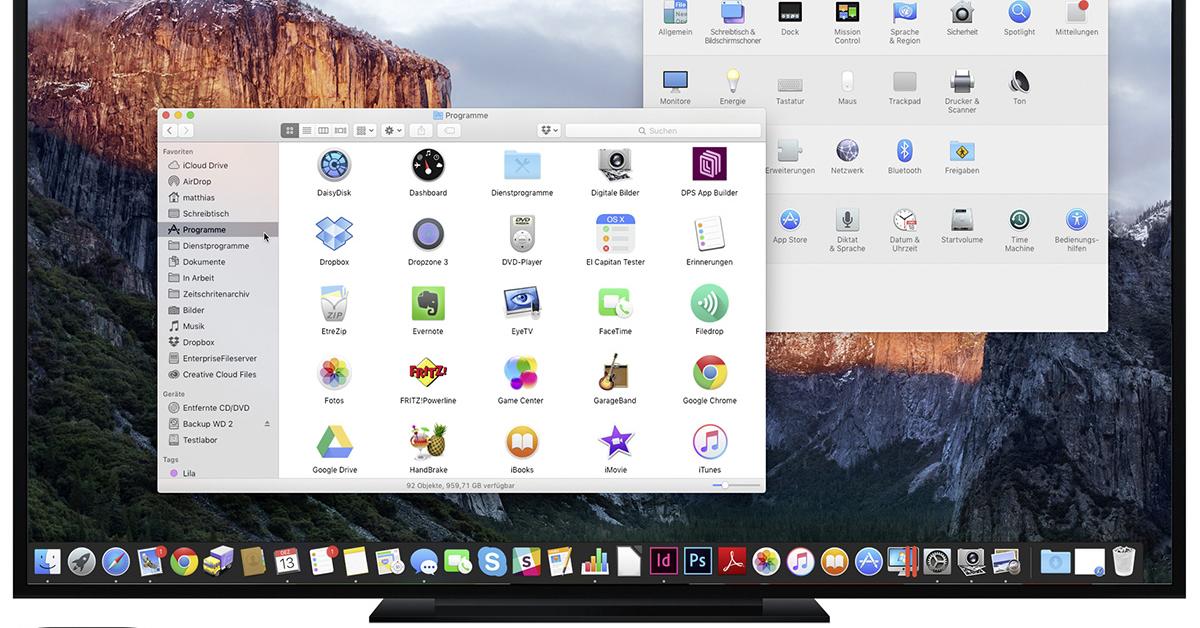The width and height of the screenshot is (1200, 628).
Task: Select EtreZip application
Action: coord(334,303)
